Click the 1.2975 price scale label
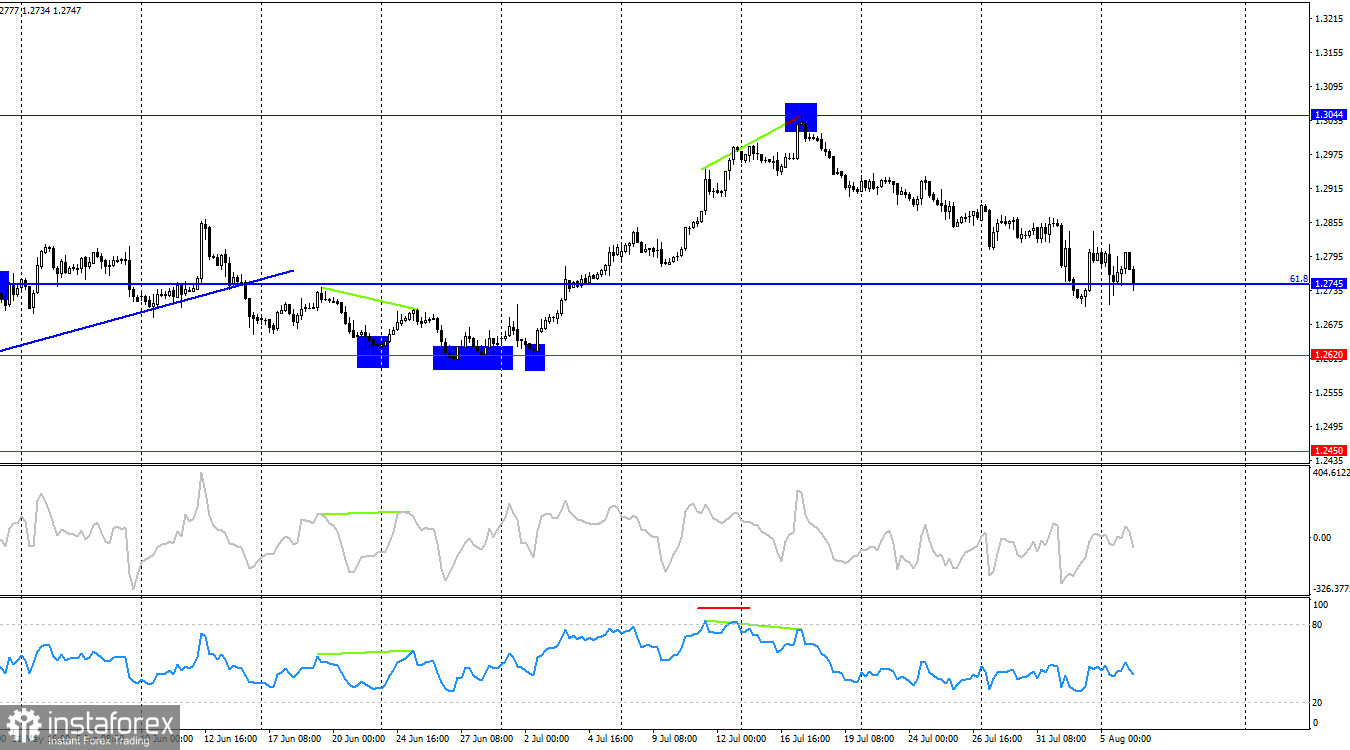 [1329, 155]
